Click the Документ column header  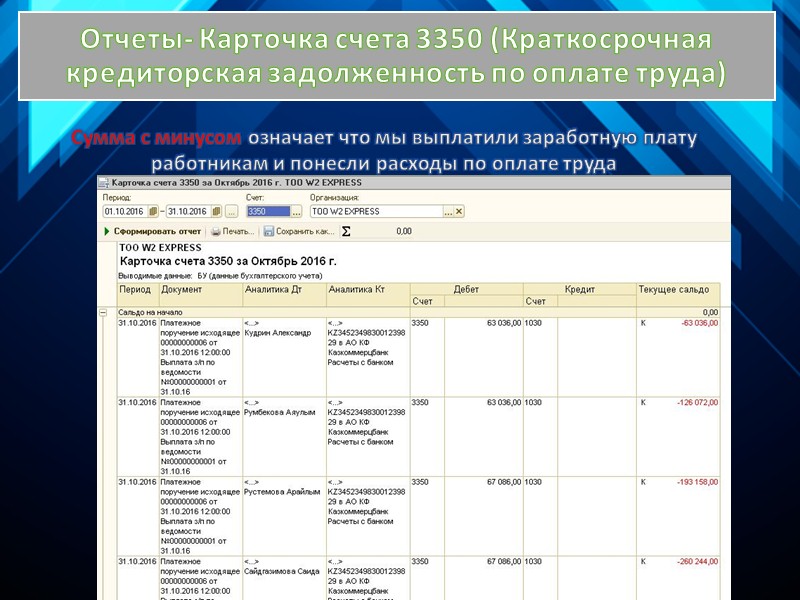pos(201,295)
